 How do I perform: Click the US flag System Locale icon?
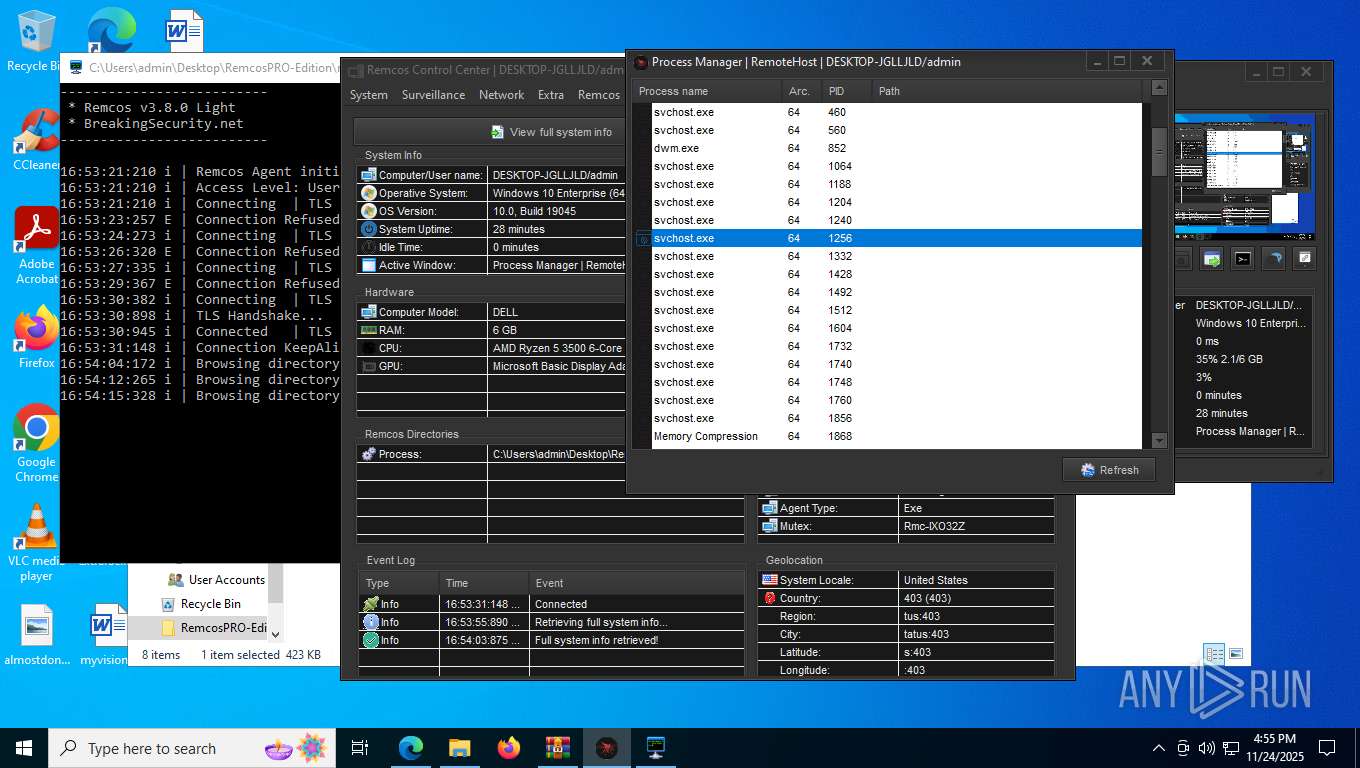(770, 580)
